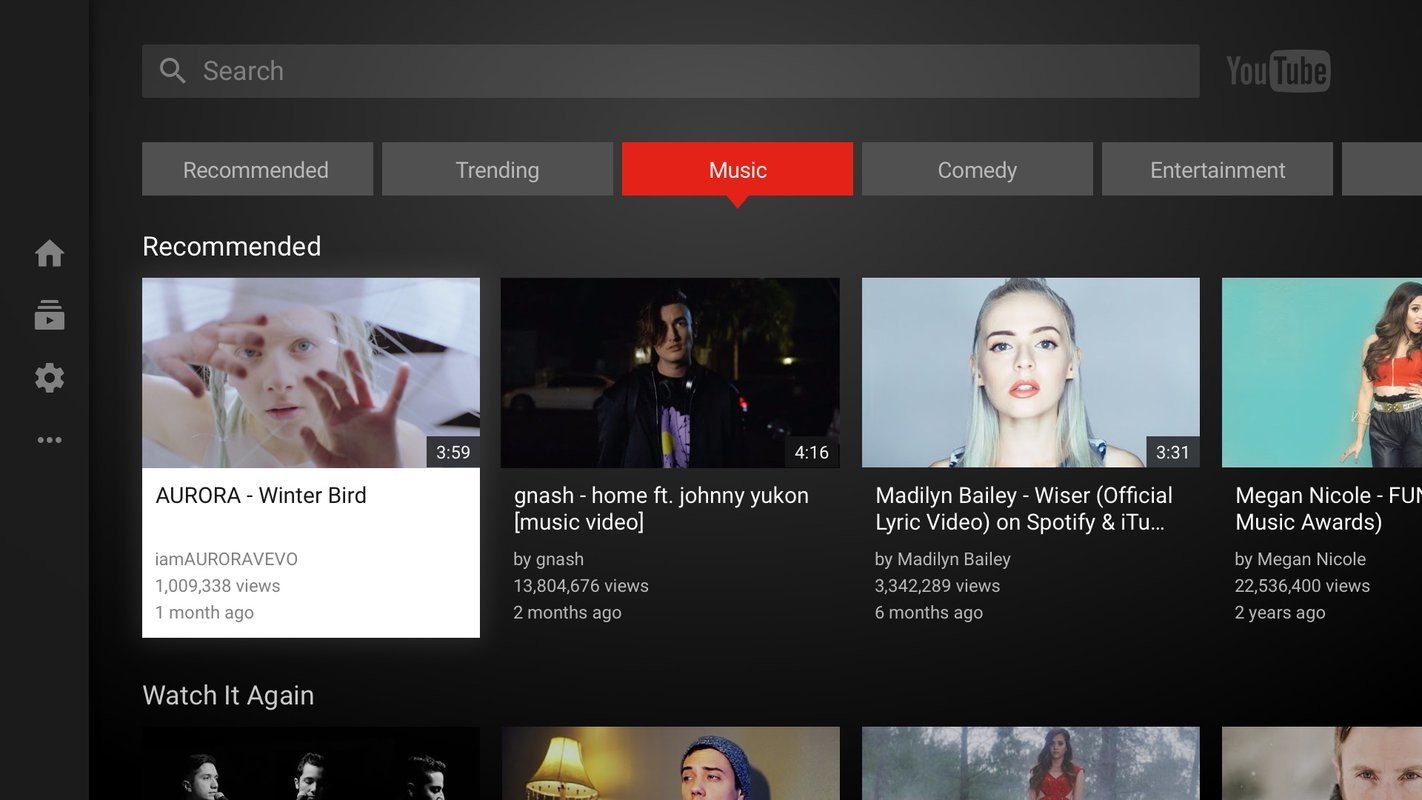This screenshot has height=800, width=1422.
Task: Open Settings via the gear icon
Action: click(x=49, y=377)
